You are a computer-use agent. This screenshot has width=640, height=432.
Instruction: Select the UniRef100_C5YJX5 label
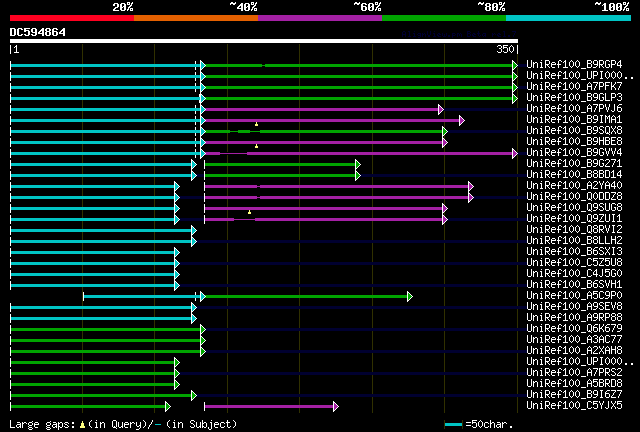[574, 406]
